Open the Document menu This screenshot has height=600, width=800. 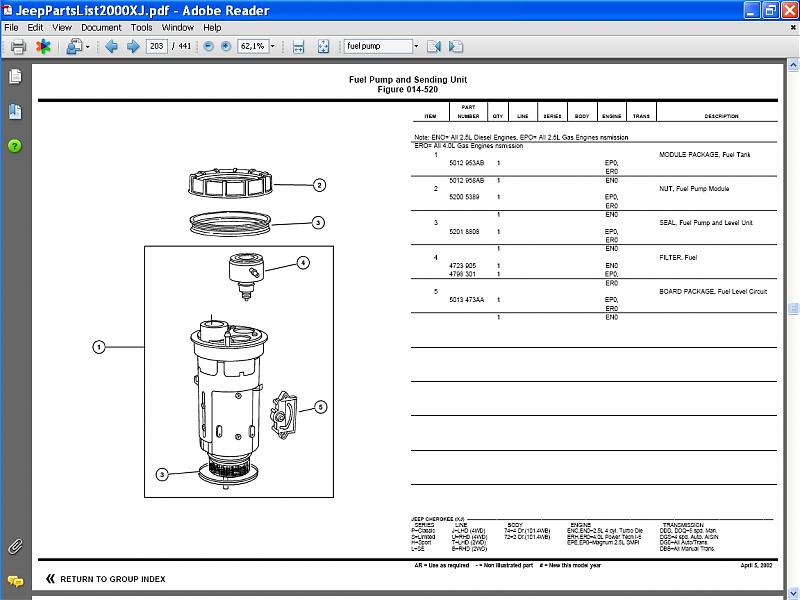pyautogui.click(x=102, y=28)
